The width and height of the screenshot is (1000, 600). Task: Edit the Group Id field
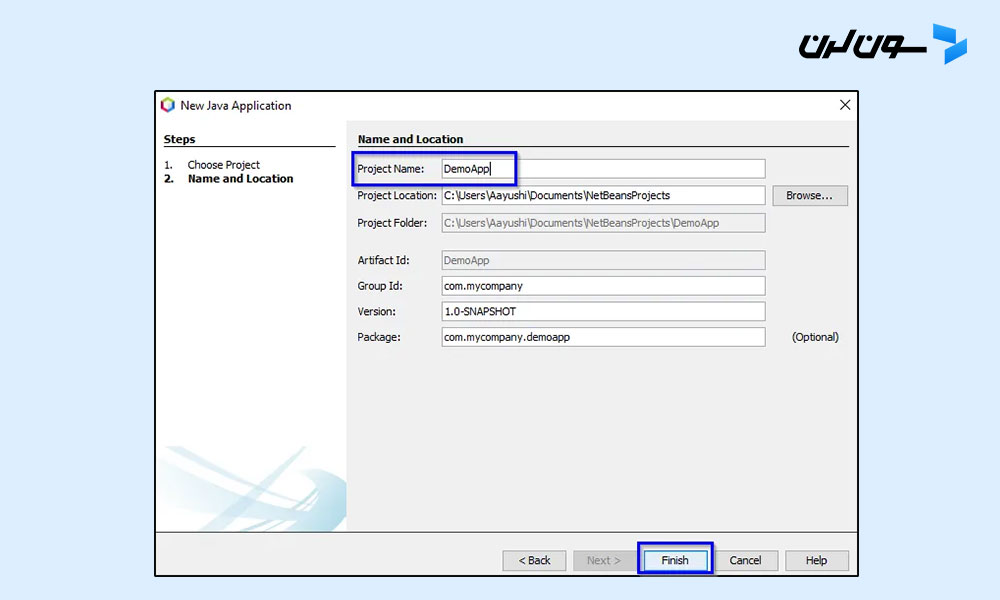[x=603, y=286]
